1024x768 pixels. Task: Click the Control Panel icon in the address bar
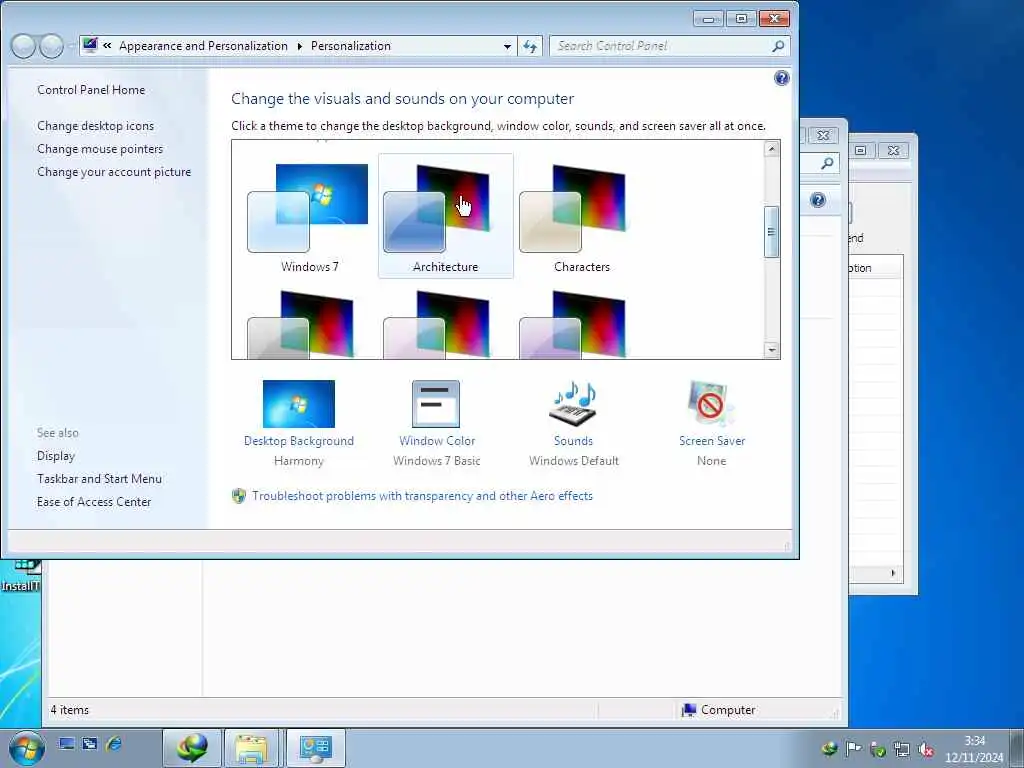[x=90, y=45]
